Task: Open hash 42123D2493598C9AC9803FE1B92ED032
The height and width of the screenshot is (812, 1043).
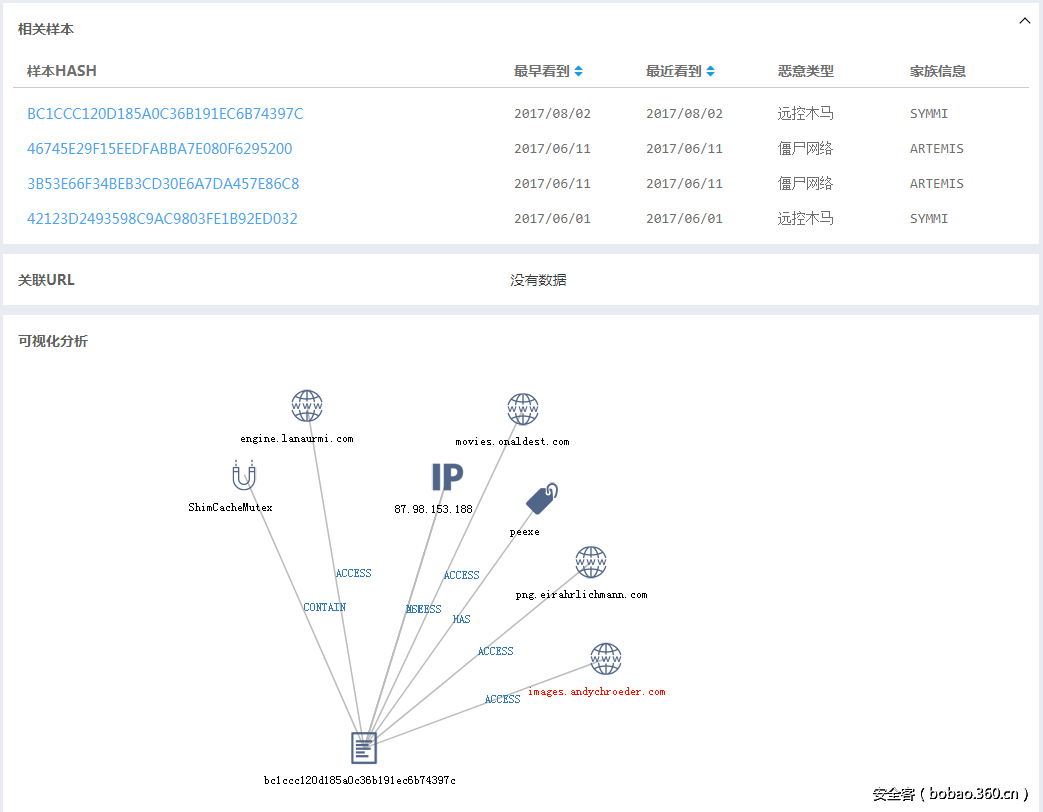Action: [x=162, y=219]
